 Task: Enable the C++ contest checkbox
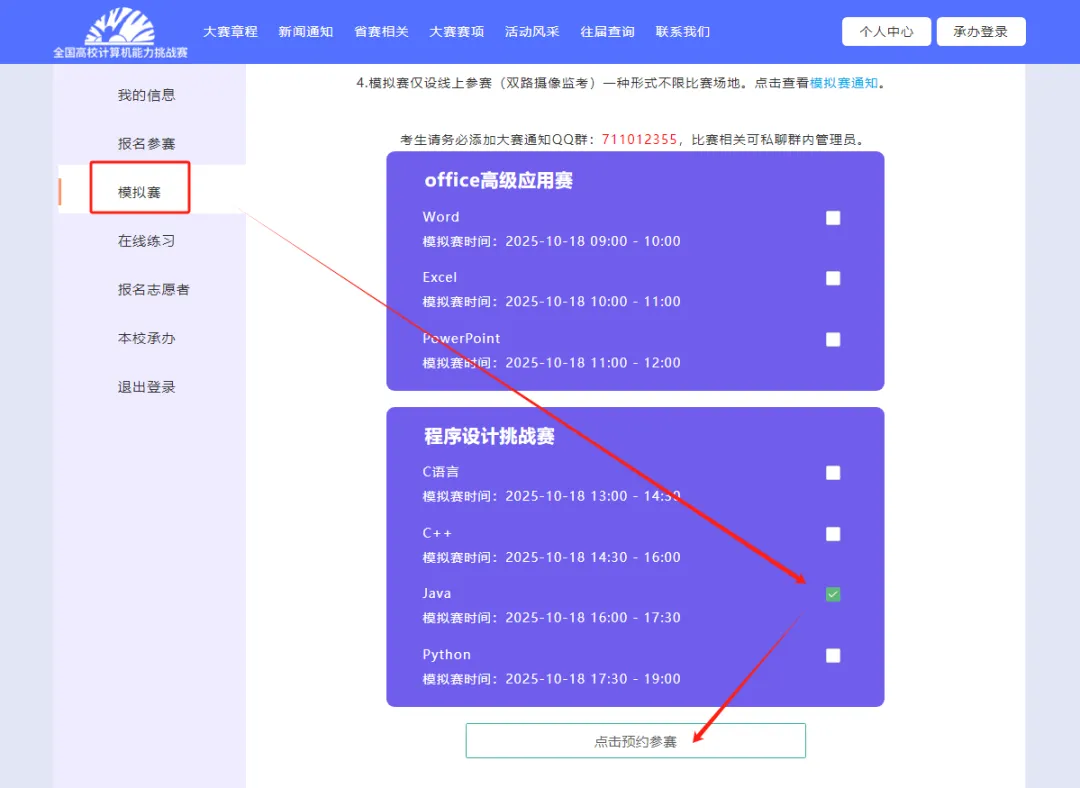[x=833, y=534]
